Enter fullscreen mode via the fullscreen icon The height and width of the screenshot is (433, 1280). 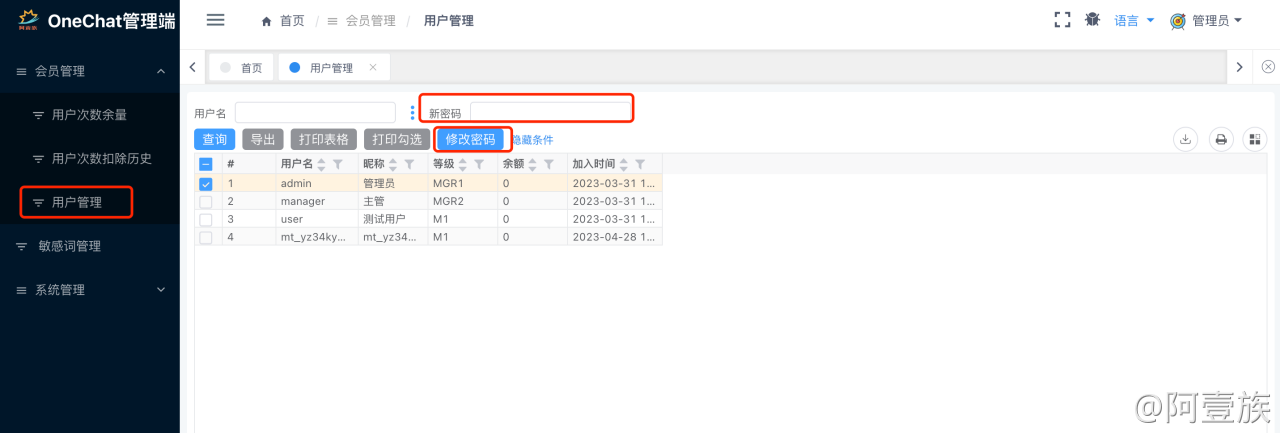(1062, 20)
